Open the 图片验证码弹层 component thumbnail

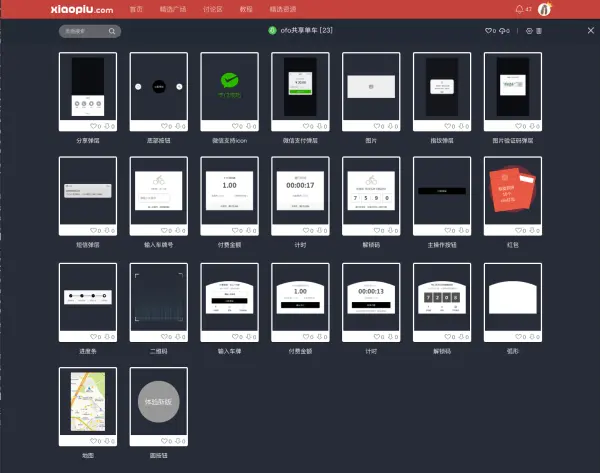pos(513,86)
